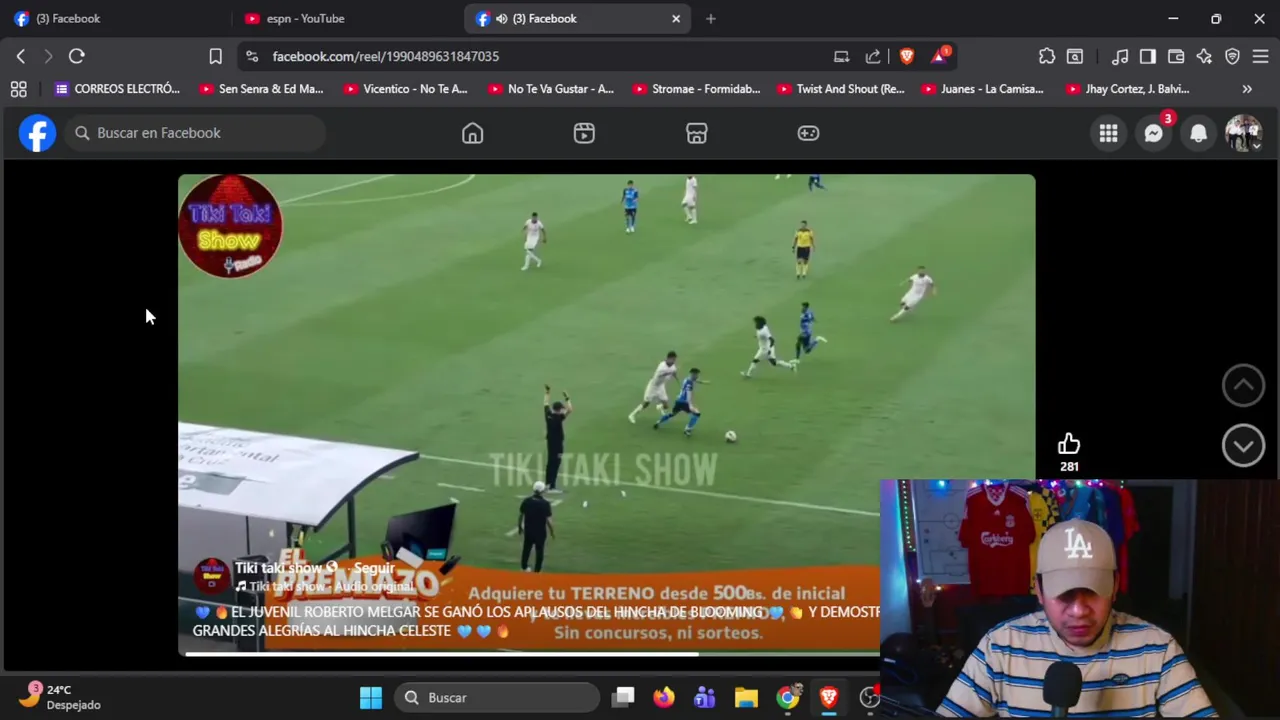Click the Facebook logo
This screenshot has width=1280, height=720.
click(x=37, y=133)
